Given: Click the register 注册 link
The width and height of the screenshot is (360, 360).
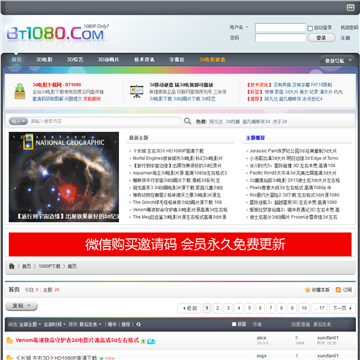Looking at the screenshot, I should pos(345,38).
